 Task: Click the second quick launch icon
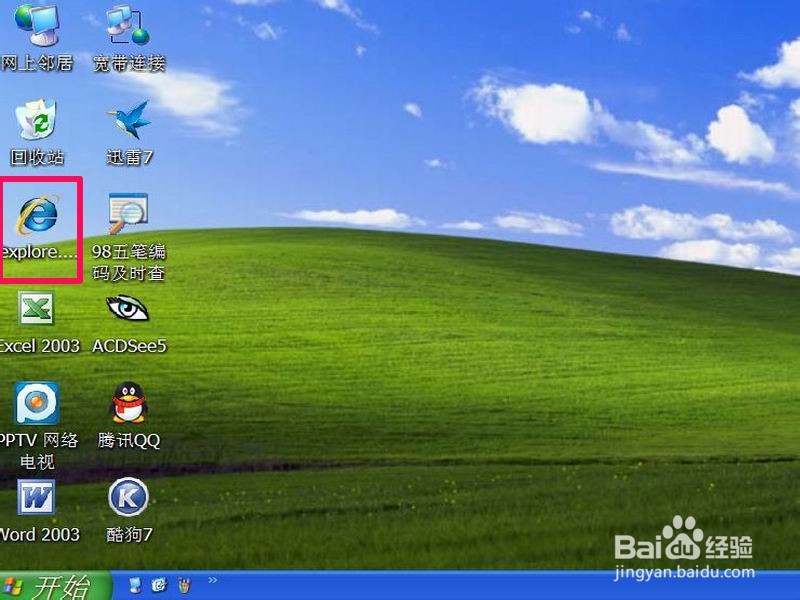tap(159, 585)
